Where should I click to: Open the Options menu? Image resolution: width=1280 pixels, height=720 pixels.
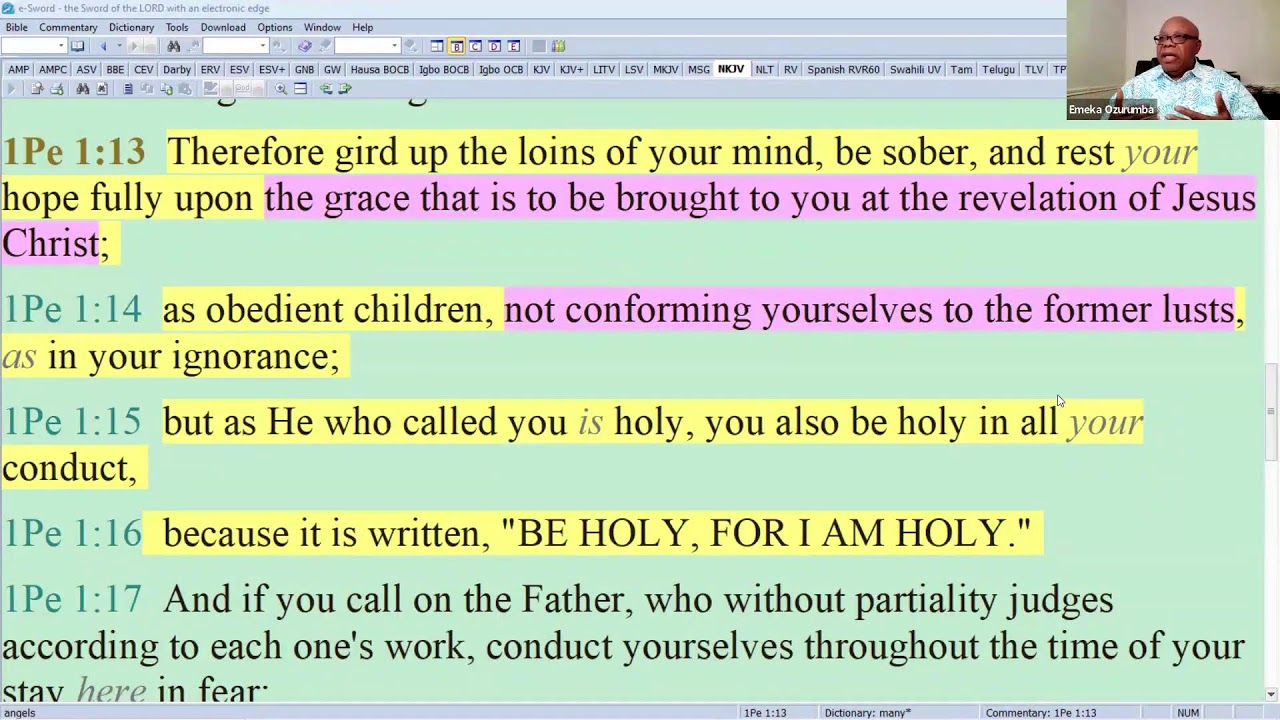click(275, 27)
